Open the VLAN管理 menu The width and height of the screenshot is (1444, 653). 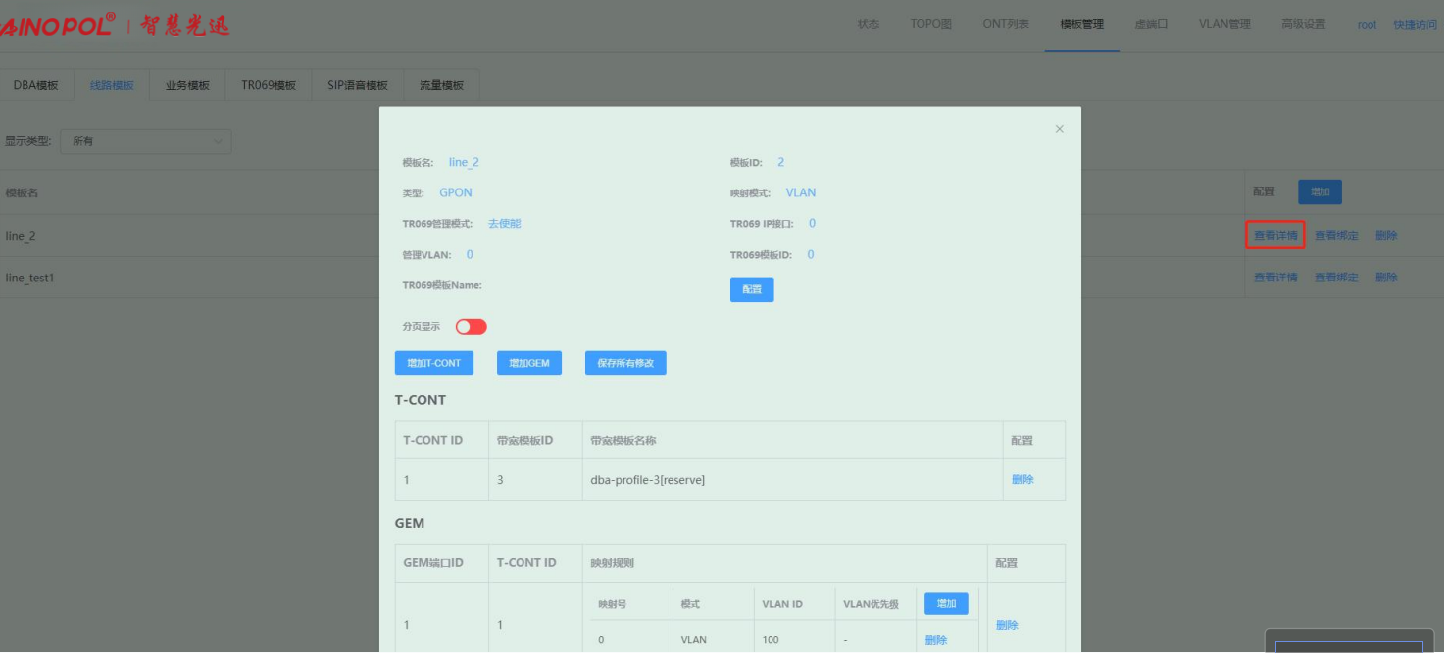pos(1224,25)
